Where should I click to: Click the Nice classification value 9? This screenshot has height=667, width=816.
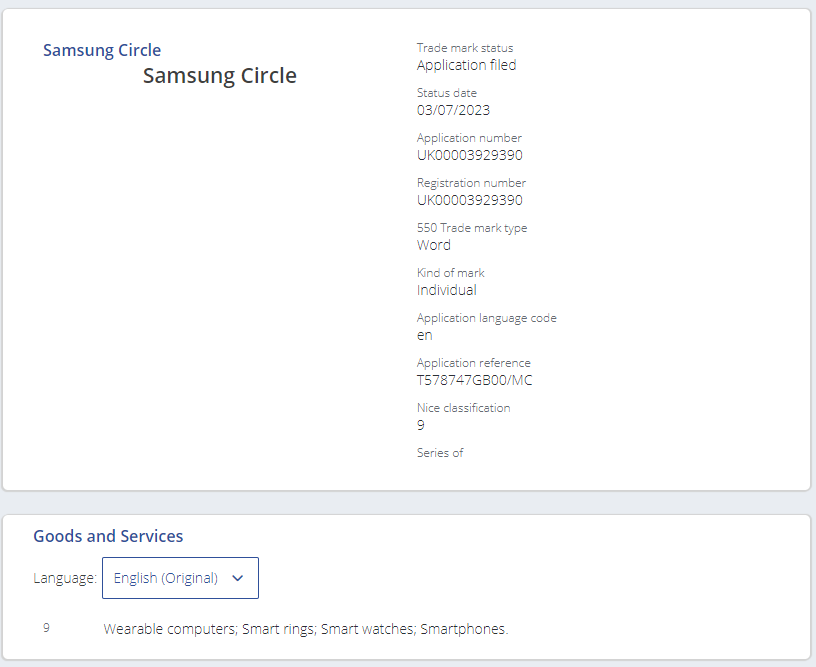point(420,426)
